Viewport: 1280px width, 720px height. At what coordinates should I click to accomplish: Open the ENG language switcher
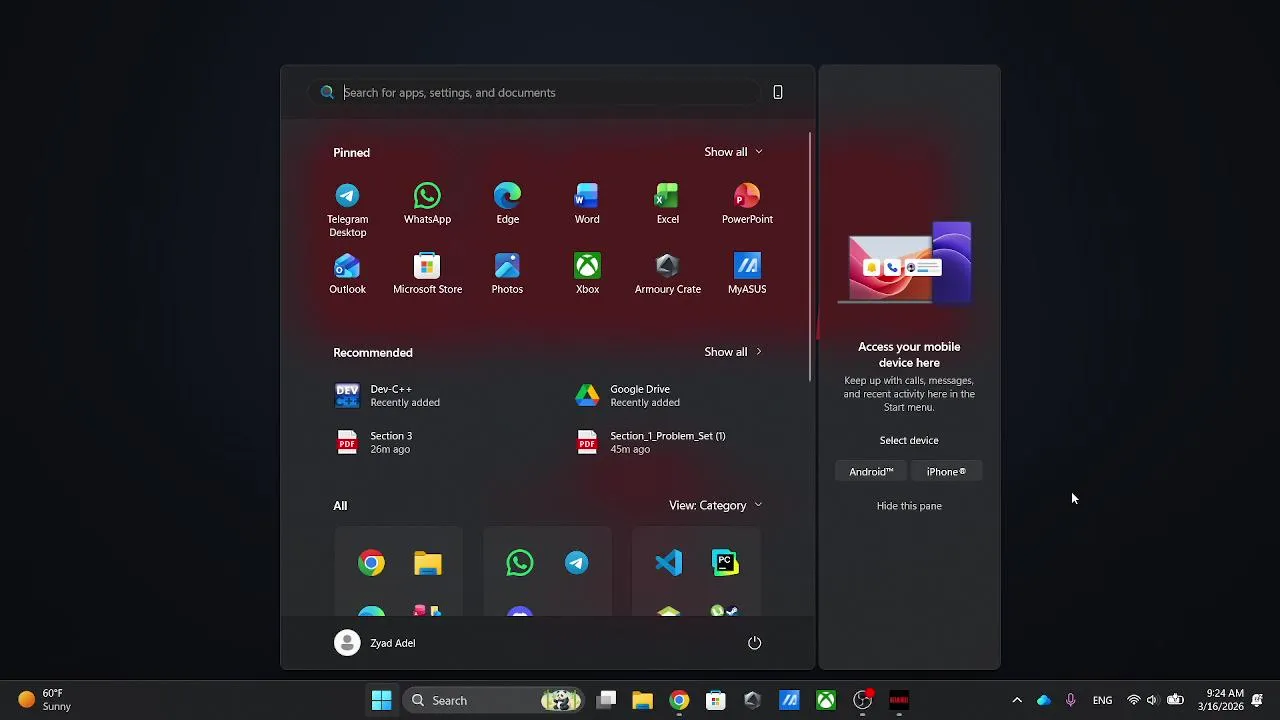1102,700
